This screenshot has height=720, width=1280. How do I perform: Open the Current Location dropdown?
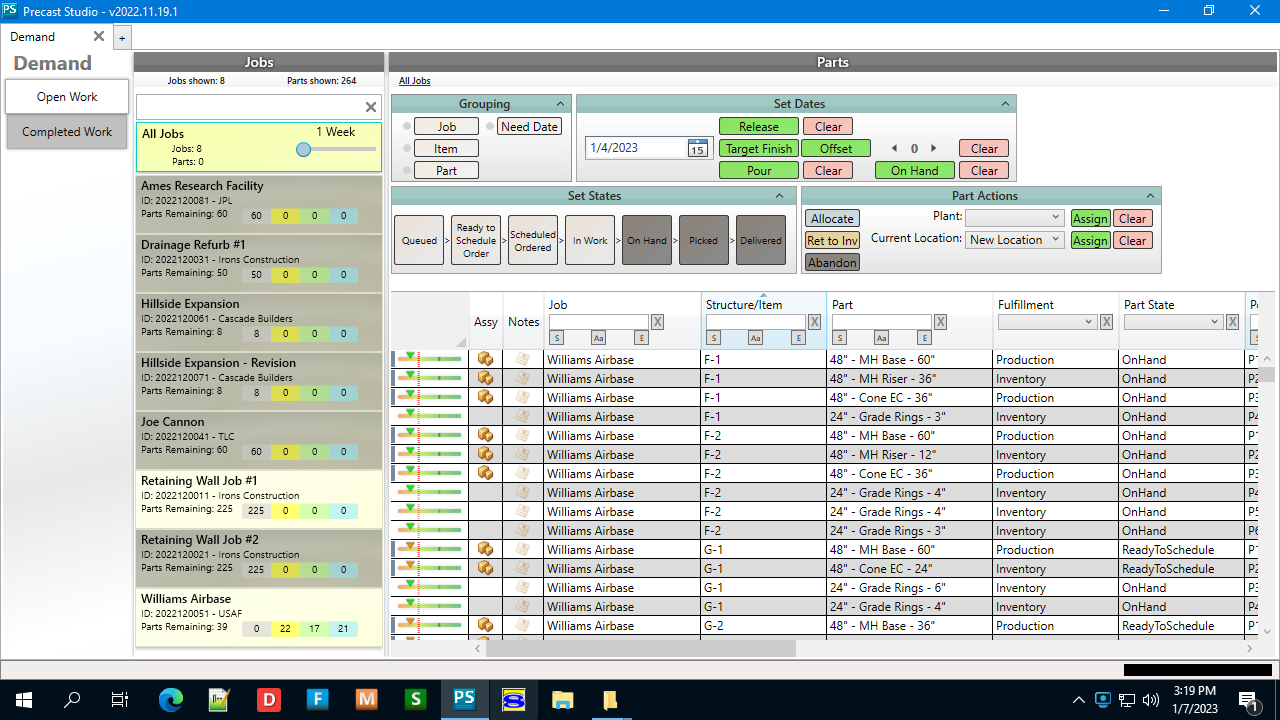coord(1014,240)
